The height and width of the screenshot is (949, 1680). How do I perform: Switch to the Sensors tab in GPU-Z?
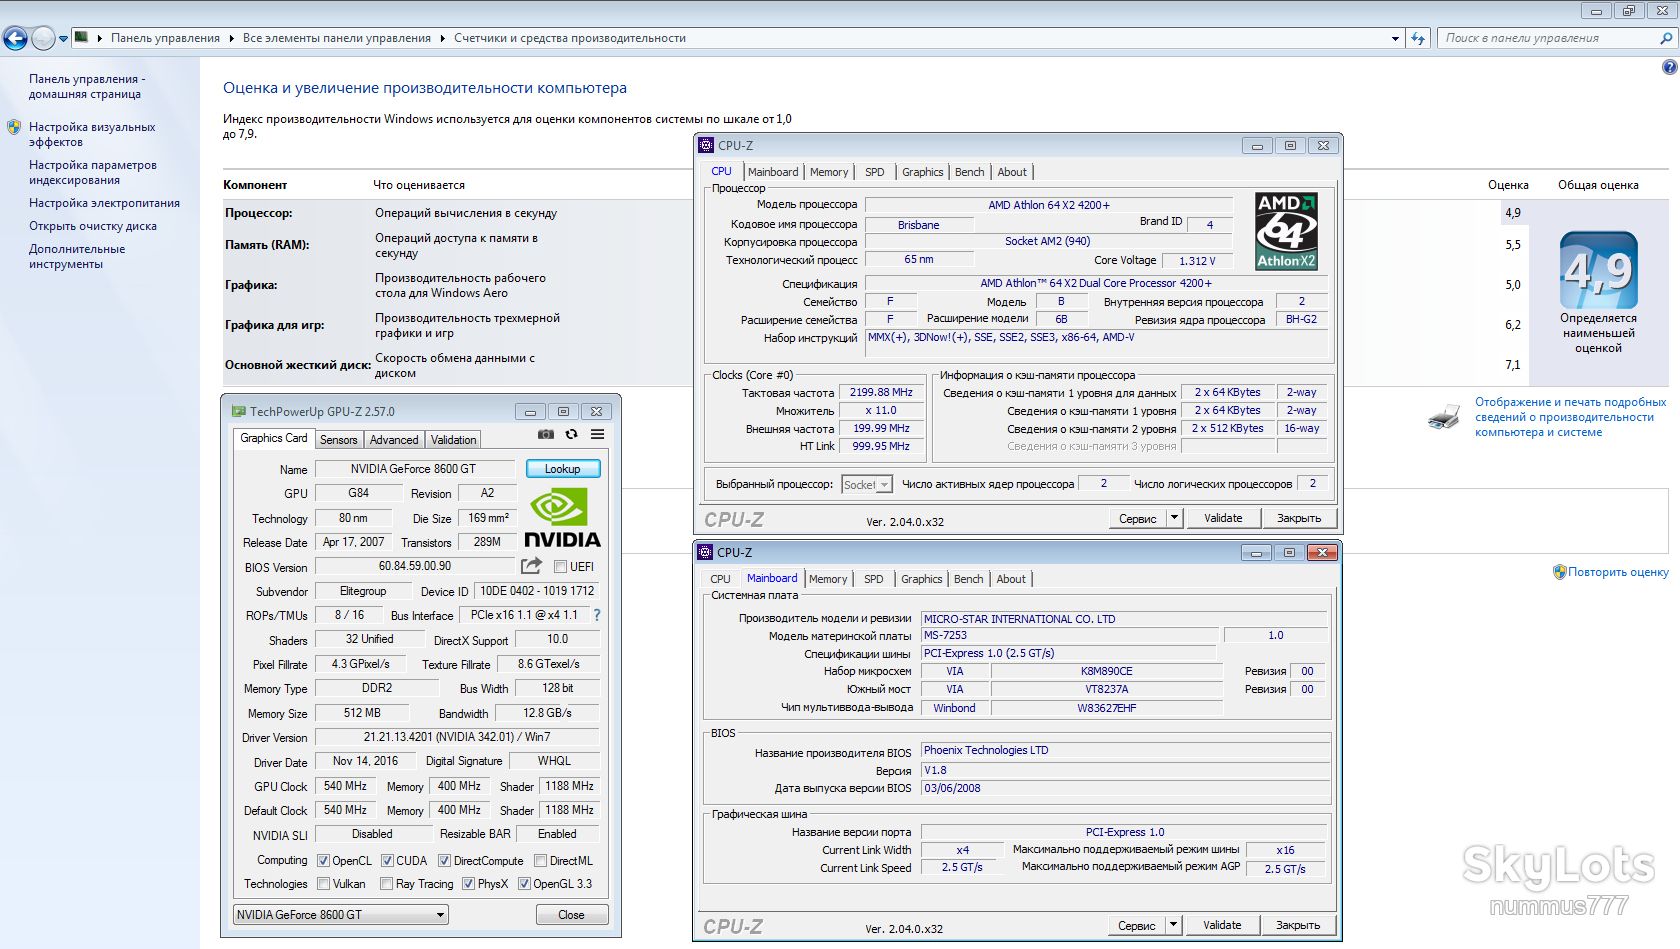[338, 440]
